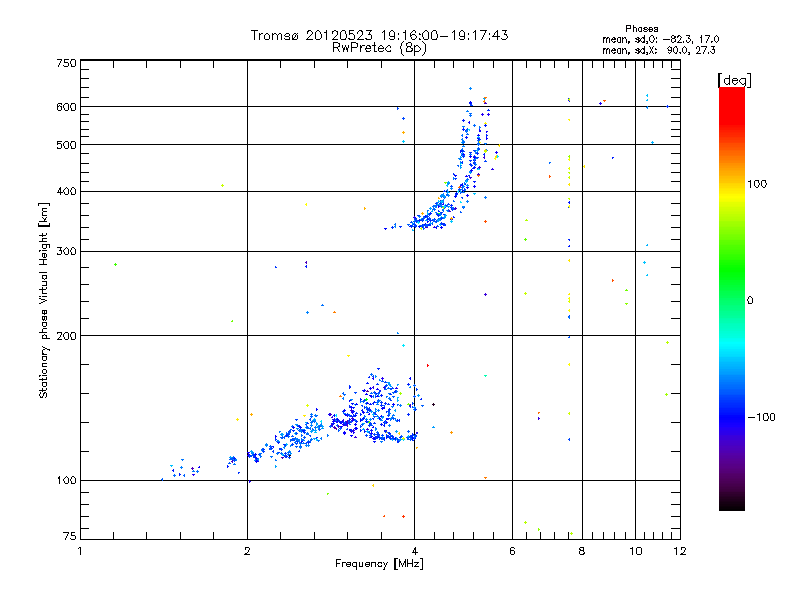The height and width of the screenshot is (600, 800).
Task: Click the y-axis tick label "600"
Action: point(66,107)
